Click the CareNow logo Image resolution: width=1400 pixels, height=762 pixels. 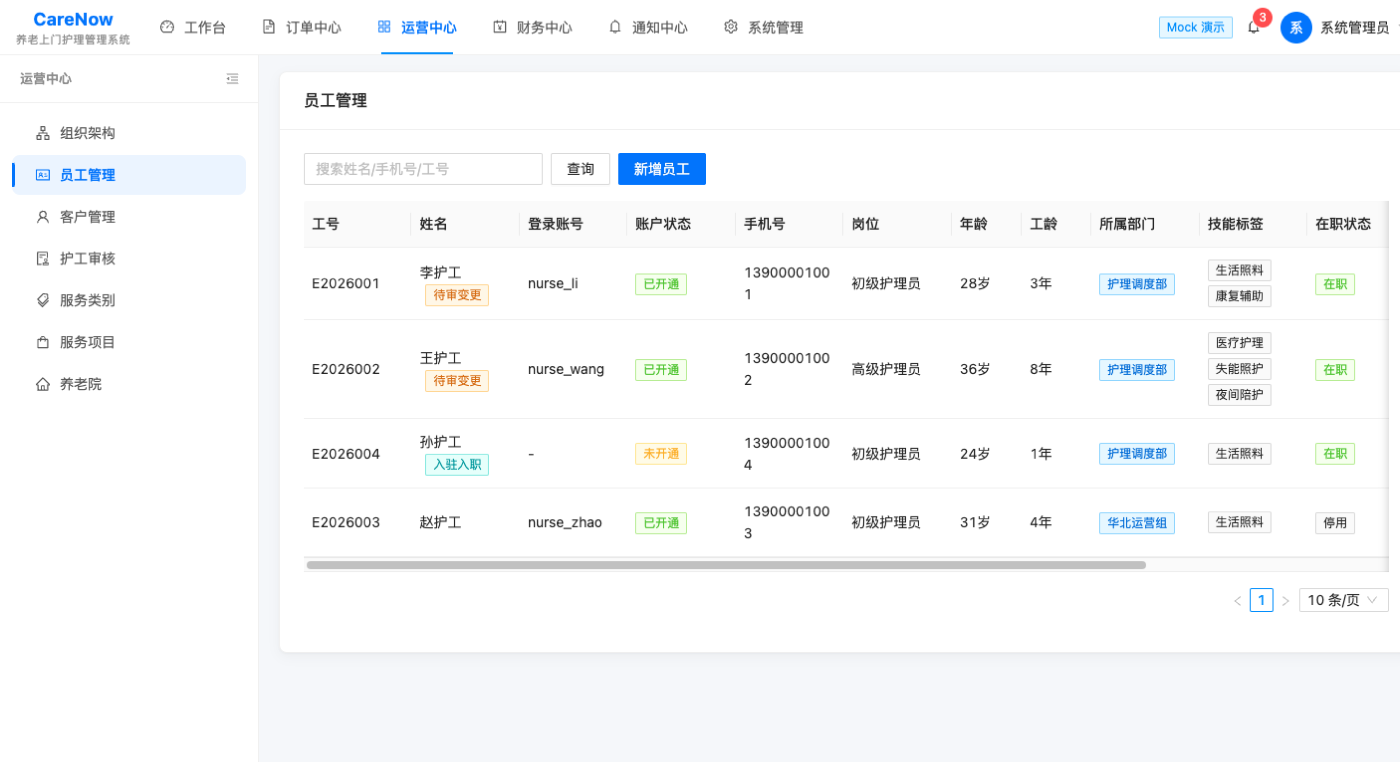tap(73, 19)
